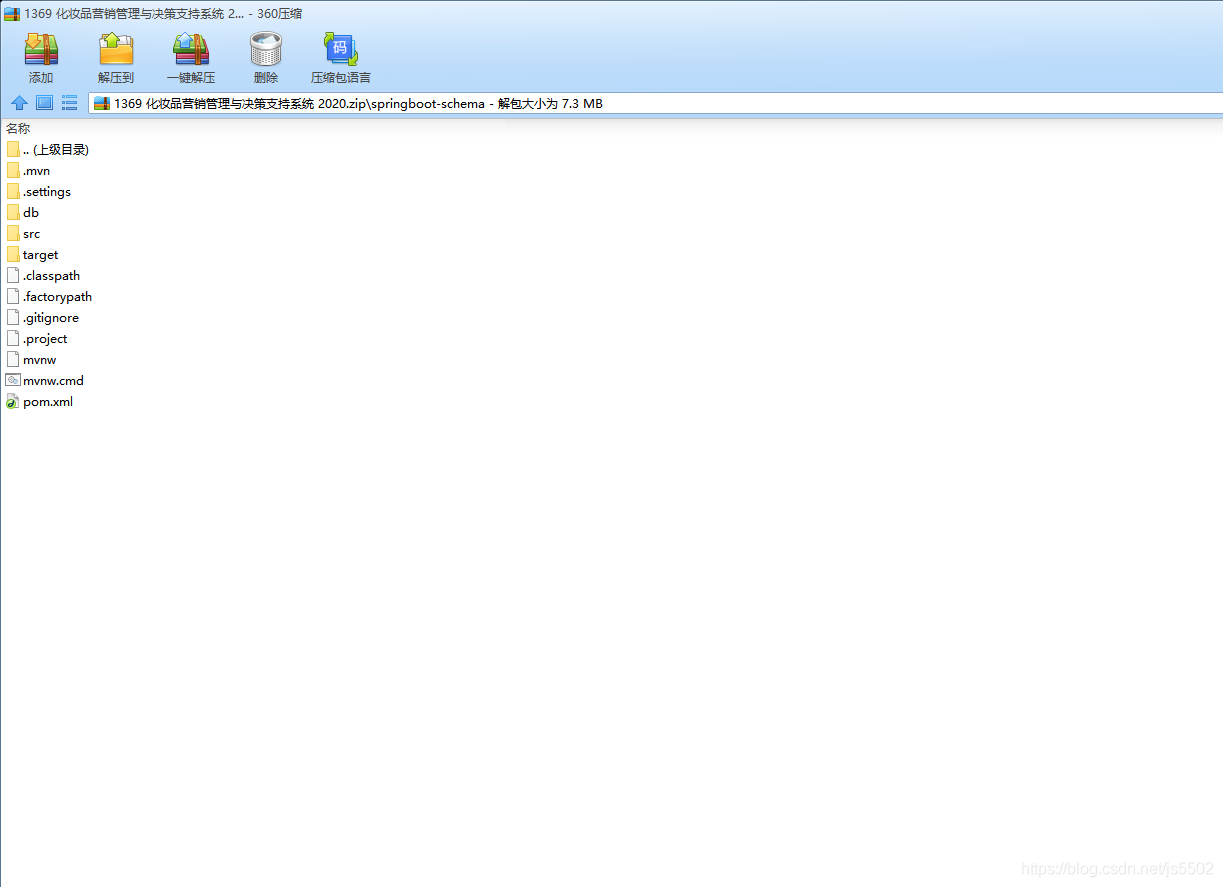Click the archive path address field

click(x=655, y=103)
